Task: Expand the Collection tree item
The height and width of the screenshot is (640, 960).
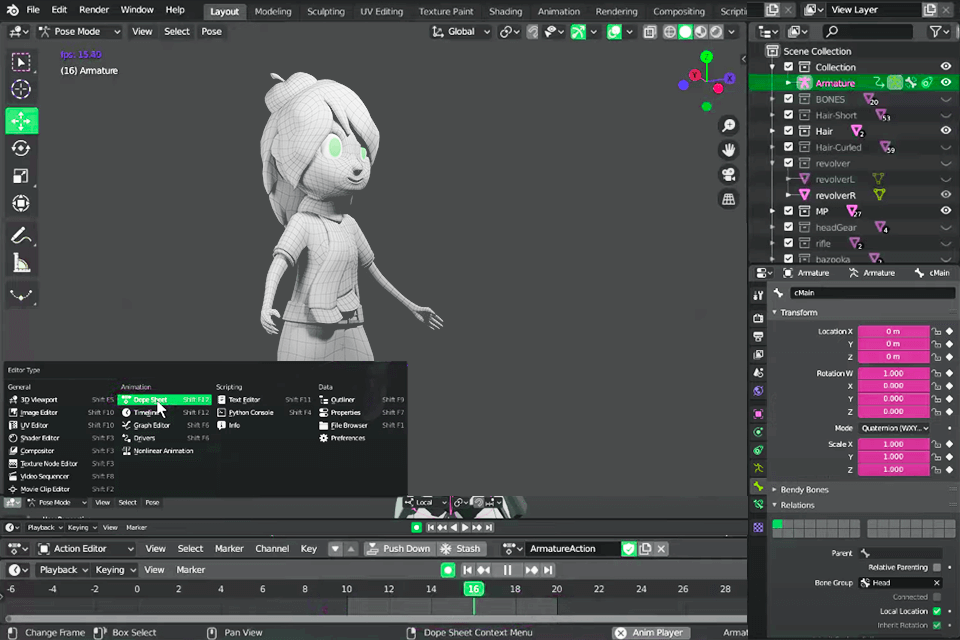Action: (774, 67)
